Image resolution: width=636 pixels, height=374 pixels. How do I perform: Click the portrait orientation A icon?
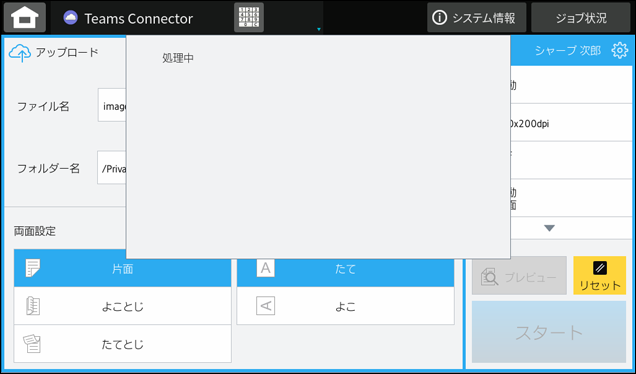[265, 268]
